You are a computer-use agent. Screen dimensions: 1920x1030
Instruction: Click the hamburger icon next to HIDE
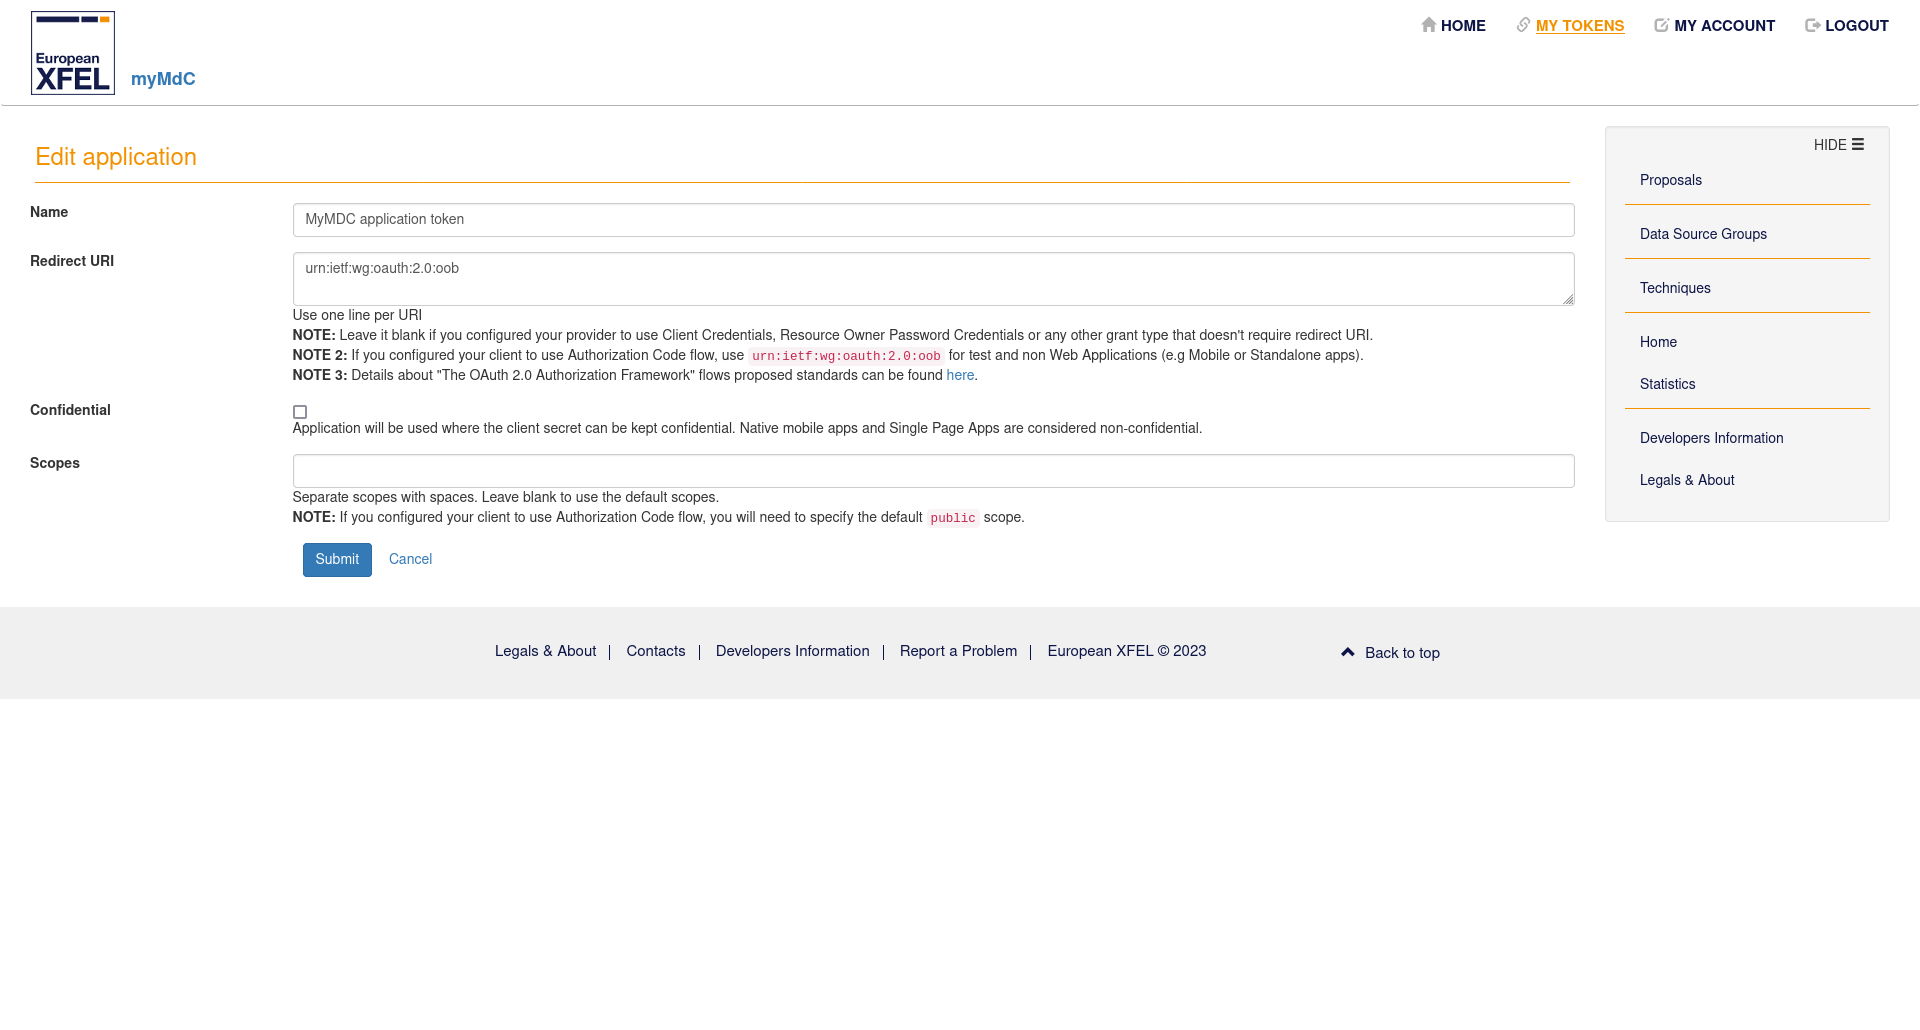[1858, 144]
